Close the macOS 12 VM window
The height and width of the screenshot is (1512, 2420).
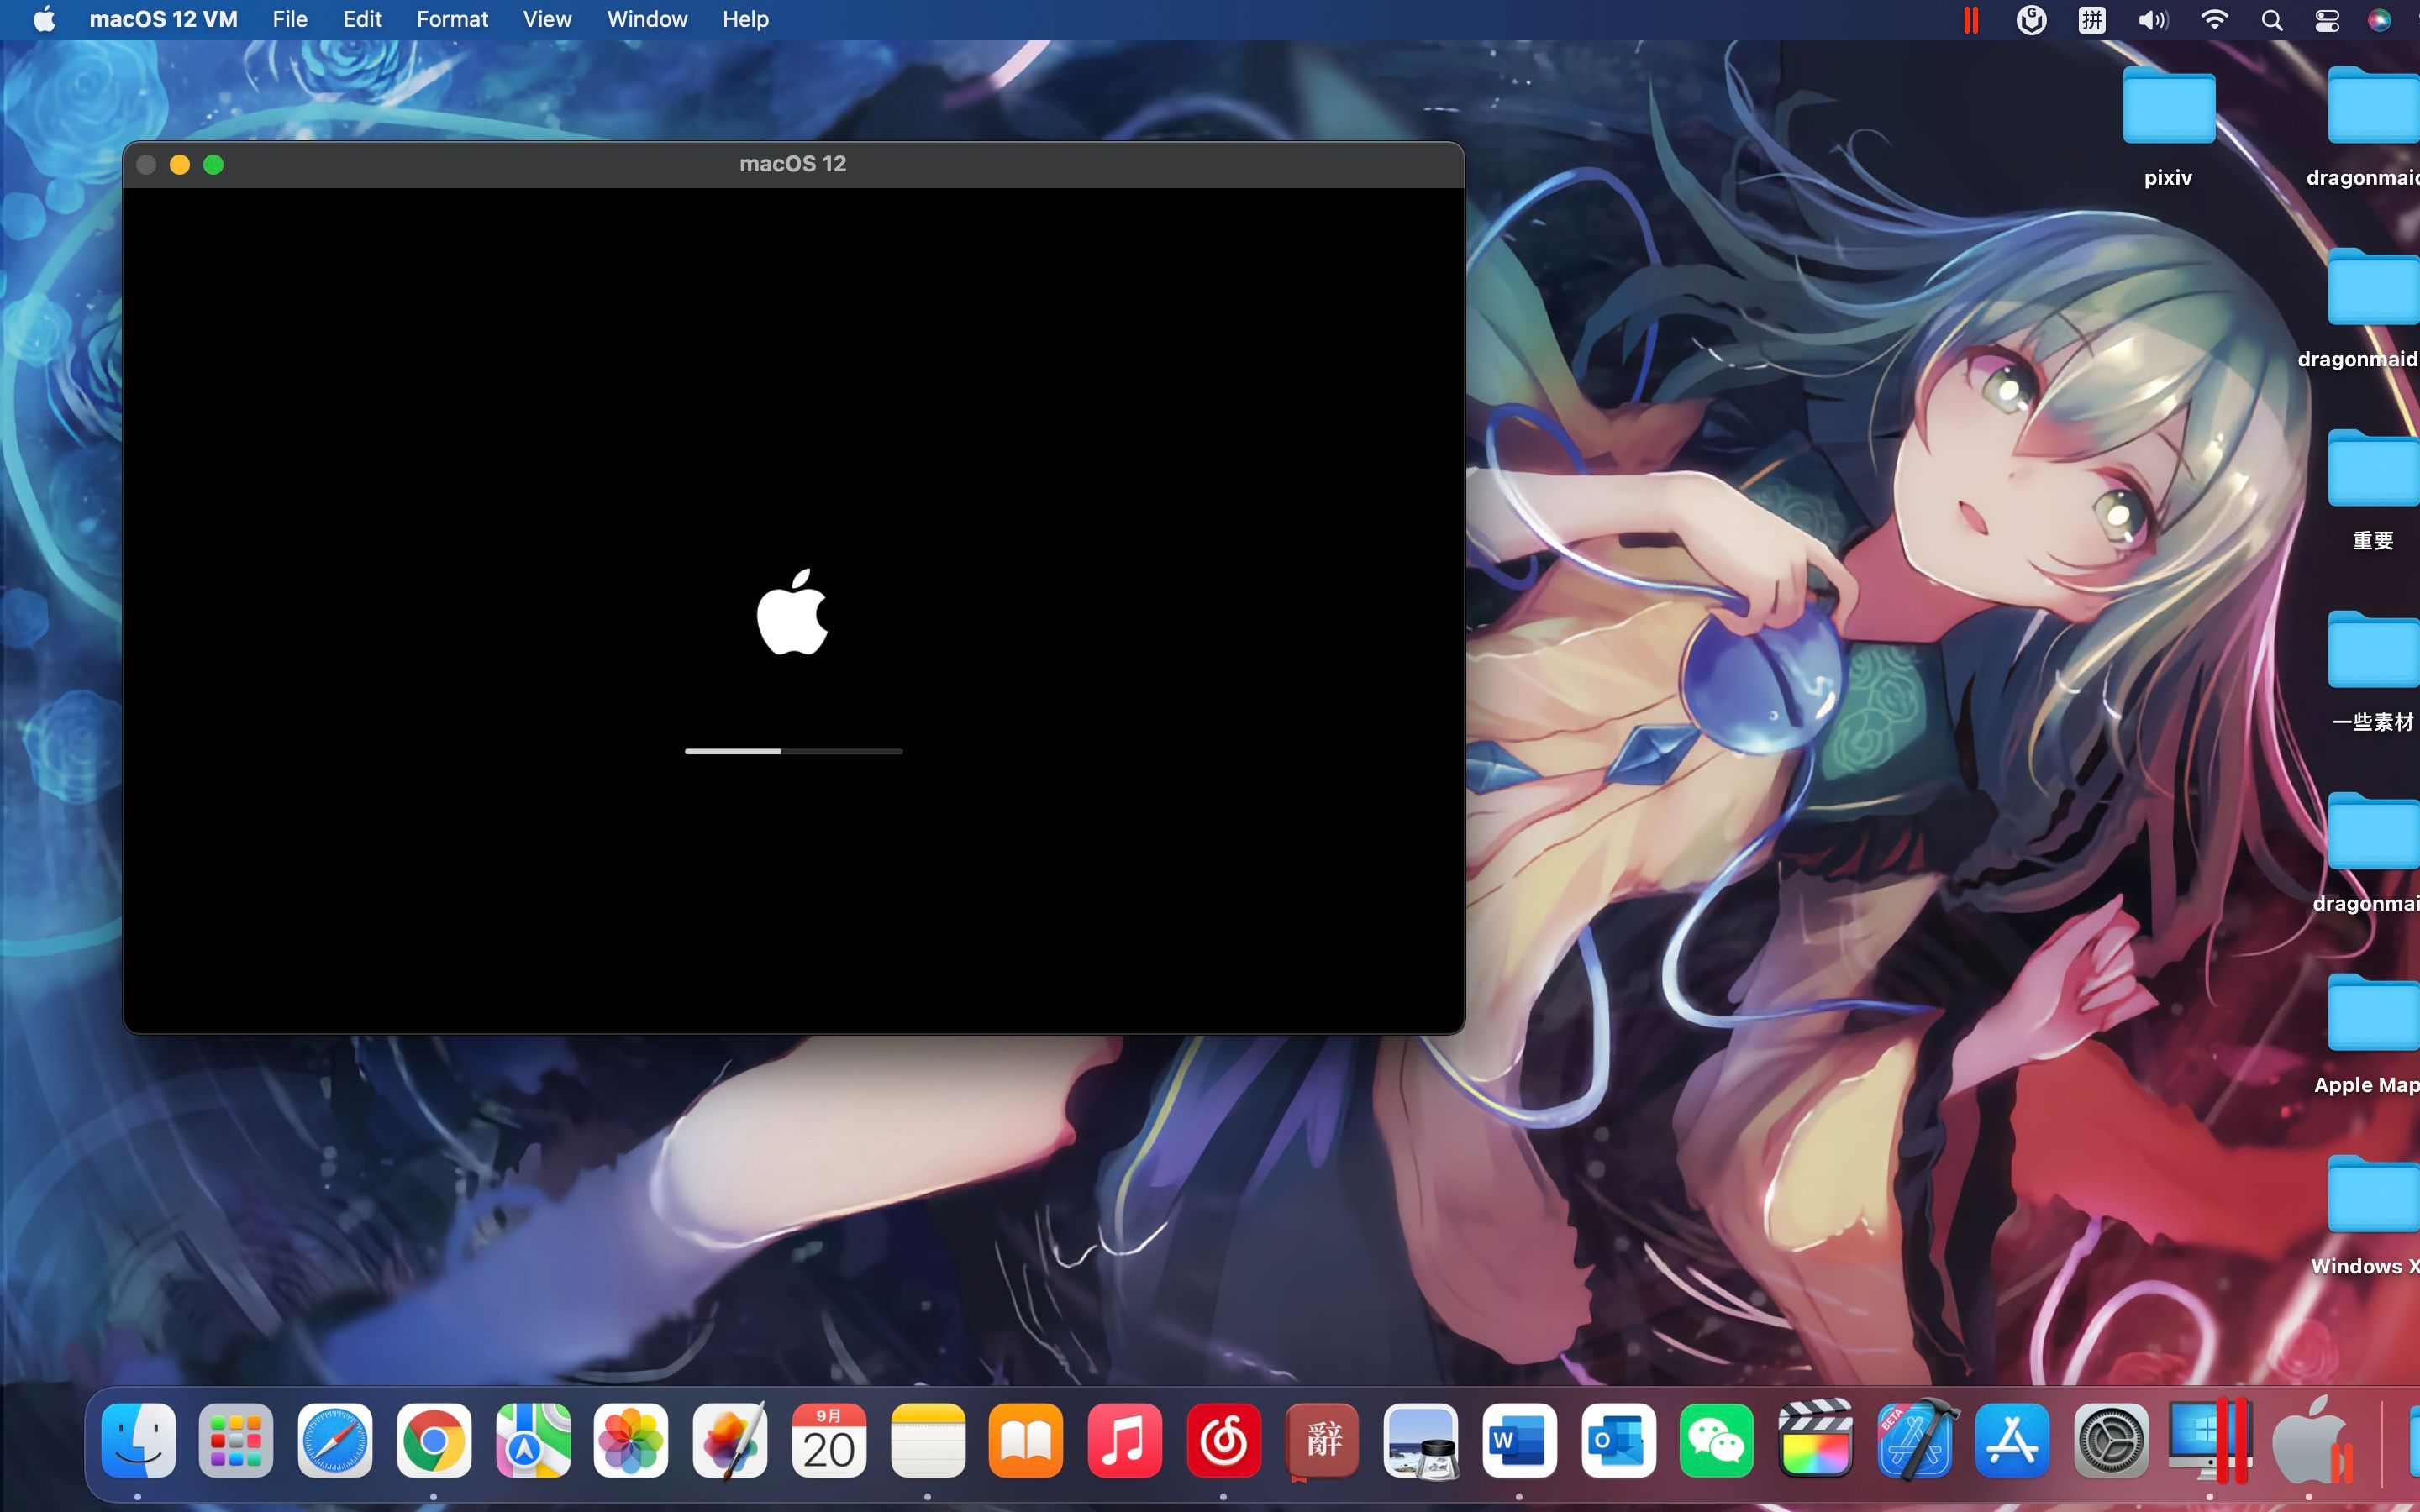(x=146, y=165)
